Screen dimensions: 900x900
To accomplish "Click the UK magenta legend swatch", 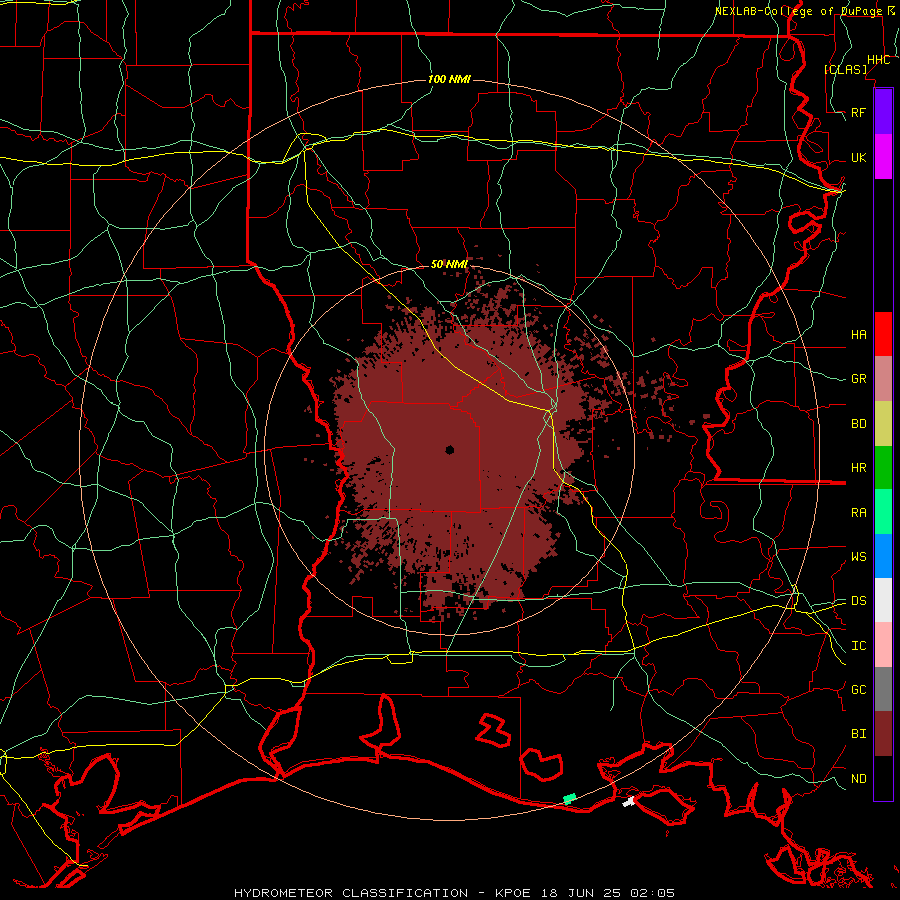I will click(883, 157).
